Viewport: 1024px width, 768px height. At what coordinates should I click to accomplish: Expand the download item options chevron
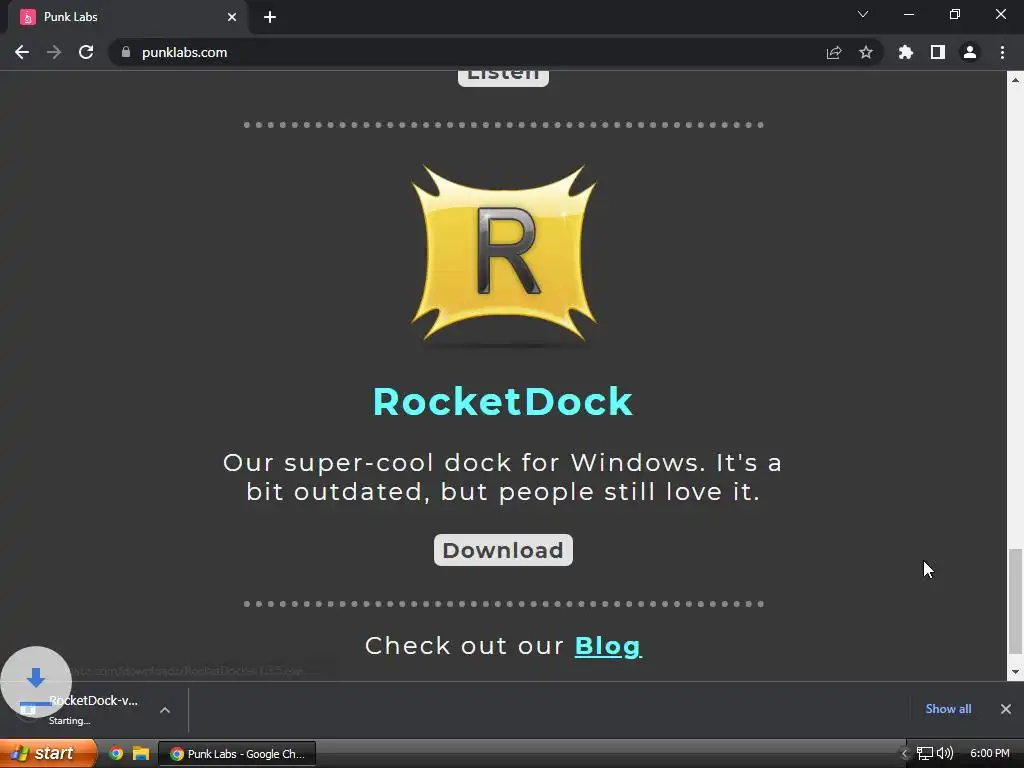(x=165, y=710)
